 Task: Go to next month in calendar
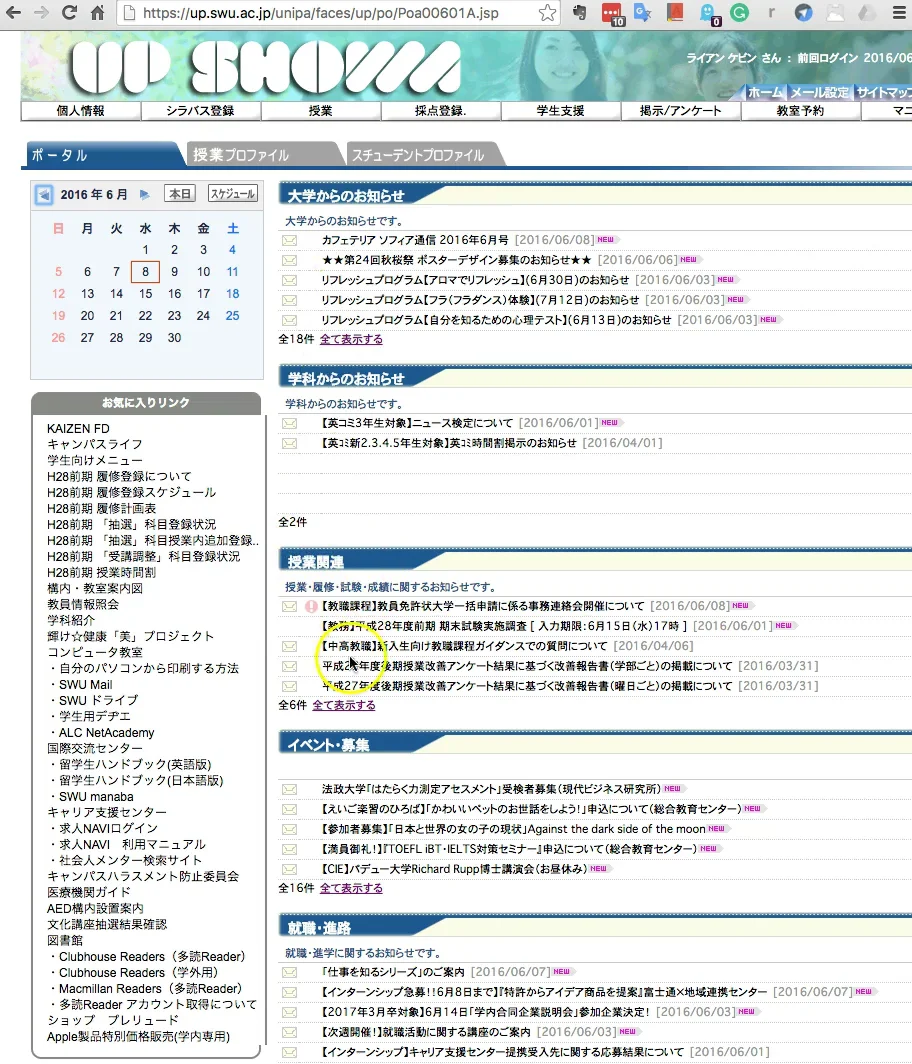(145, 195)
